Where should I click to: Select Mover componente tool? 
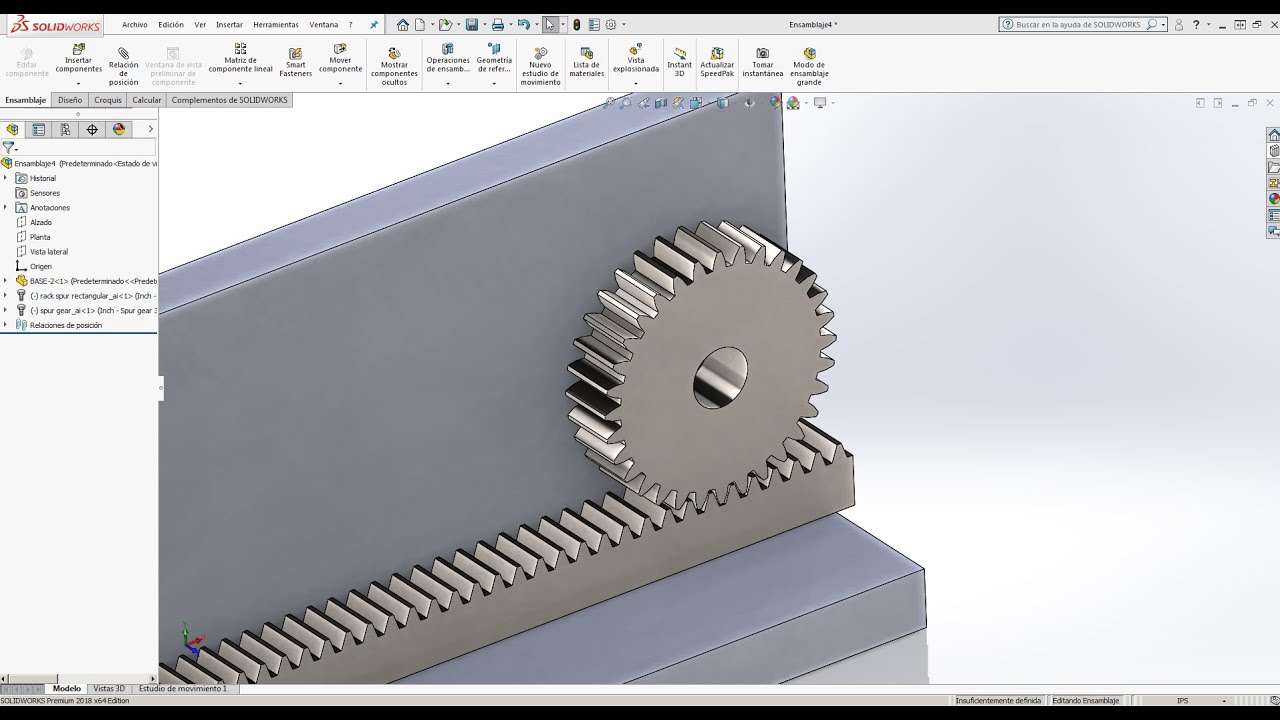(x=340, y=59)
